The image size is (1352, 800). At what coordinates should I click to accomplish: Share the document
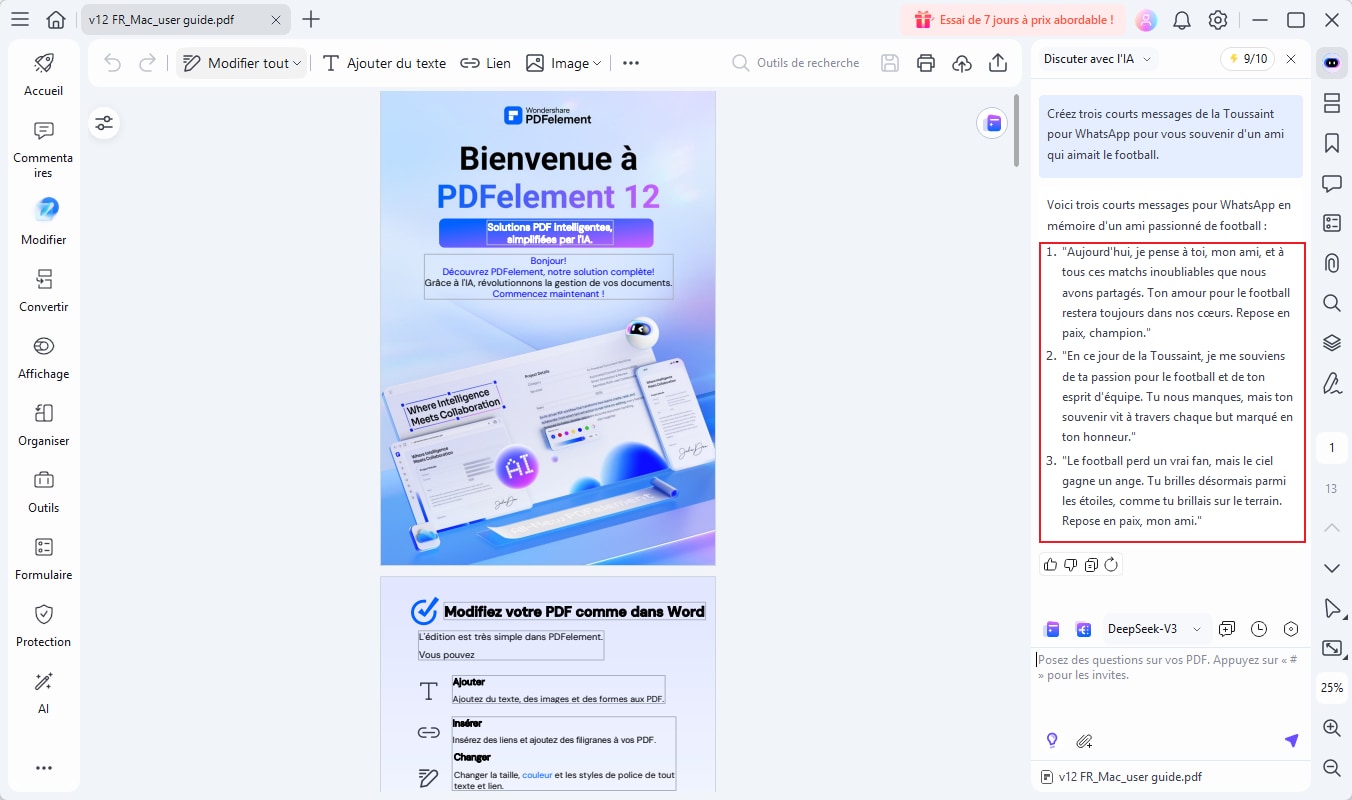tap(998, 63)
